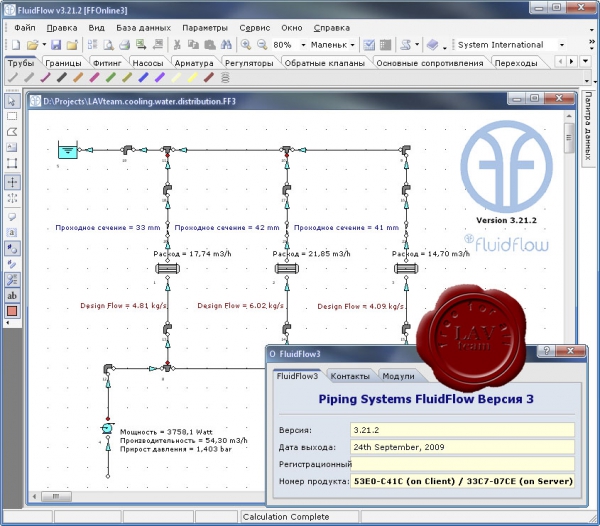The width and height of the screenshot is (600, 526).
Task: Select the polygon selection tool
Action: (12, 132)
